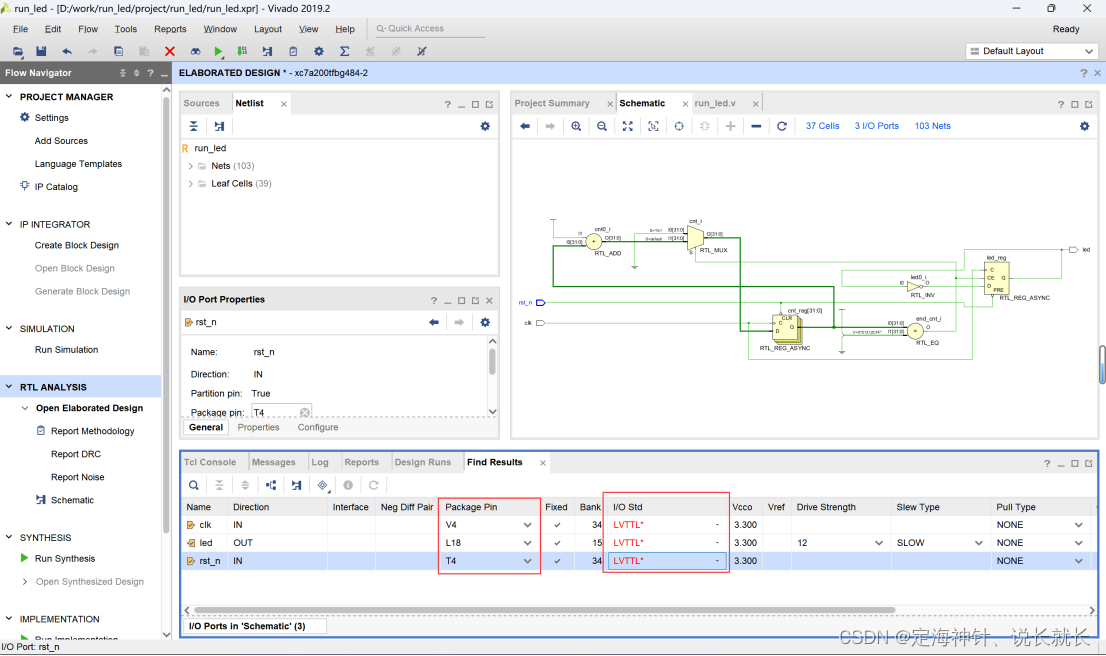
Task: Open Pull Type dropdown for clk row
Action: (x=1078, y=525)
